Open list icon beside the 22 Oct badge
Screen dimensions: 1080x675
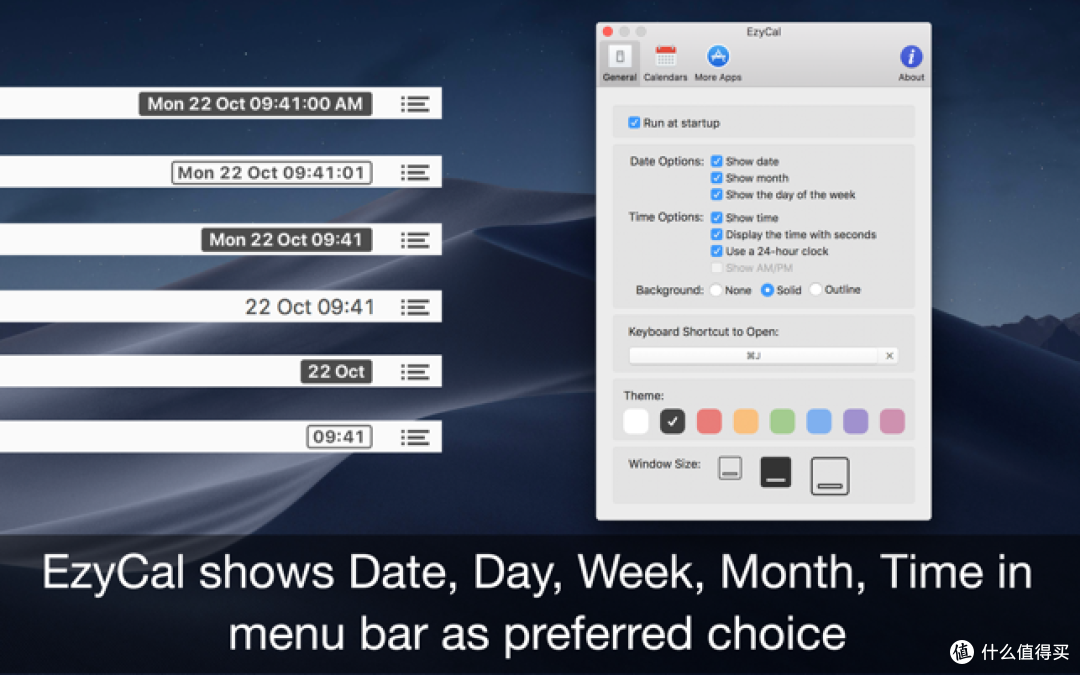pyautogui.click(x=415, y=372)
